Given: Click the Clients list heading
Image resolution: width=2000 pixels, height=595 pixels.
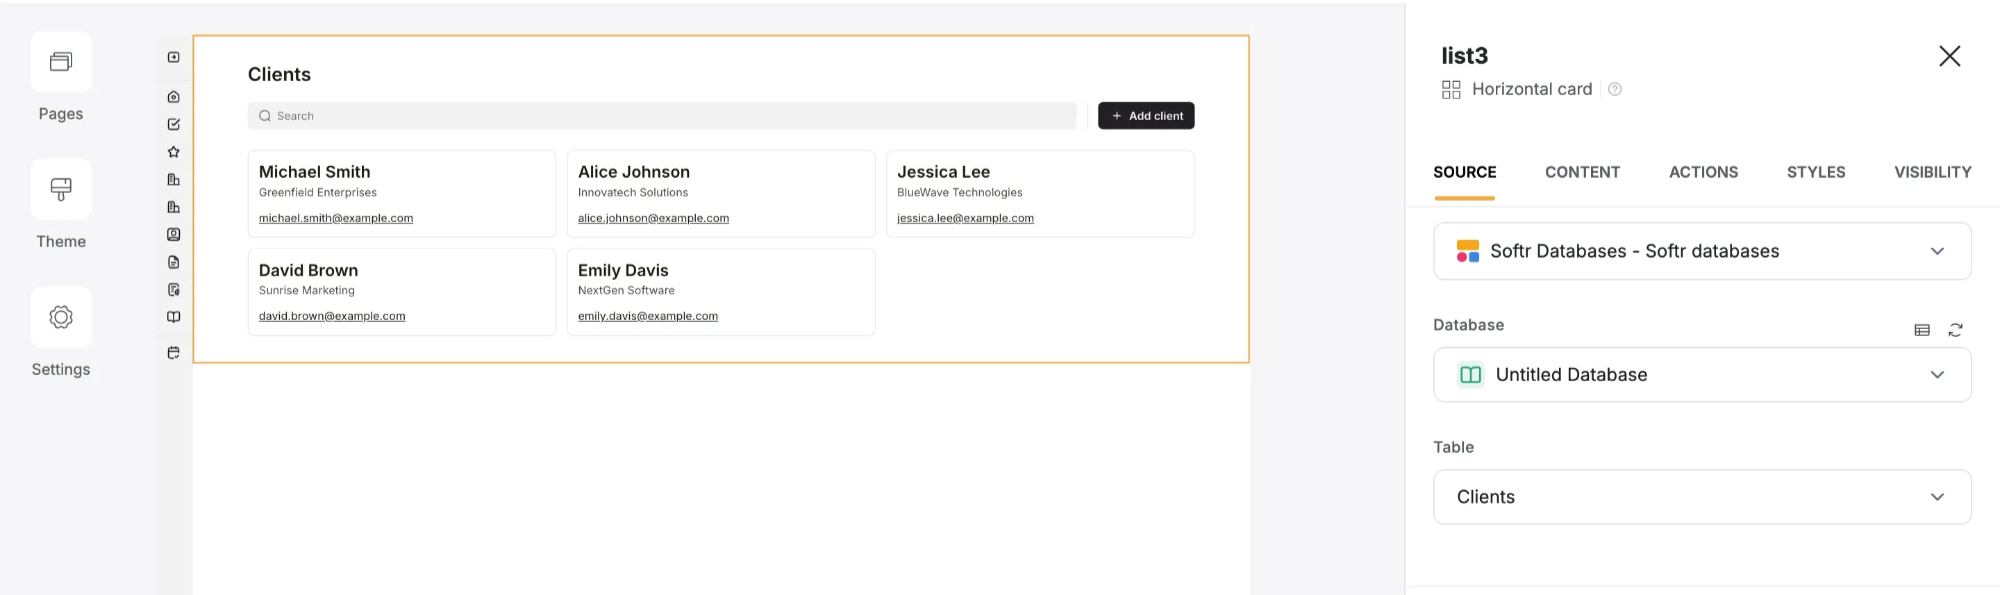Looking at the screenshot, I should [279, 75].
